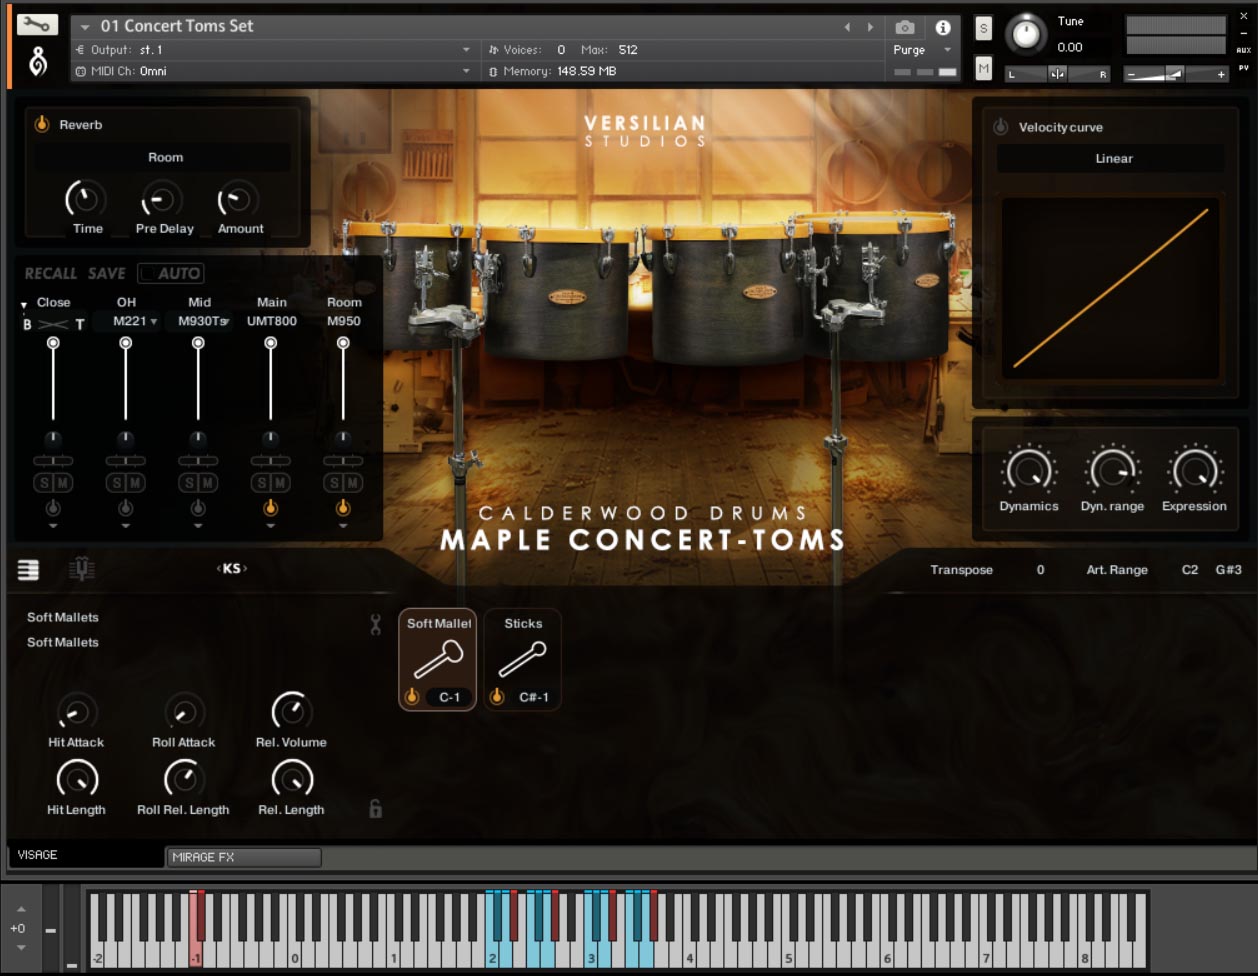Viewport: 1258px width, 976px height.
Task: Click the KS keyswitch mode selector
Action: coord(231,568)
